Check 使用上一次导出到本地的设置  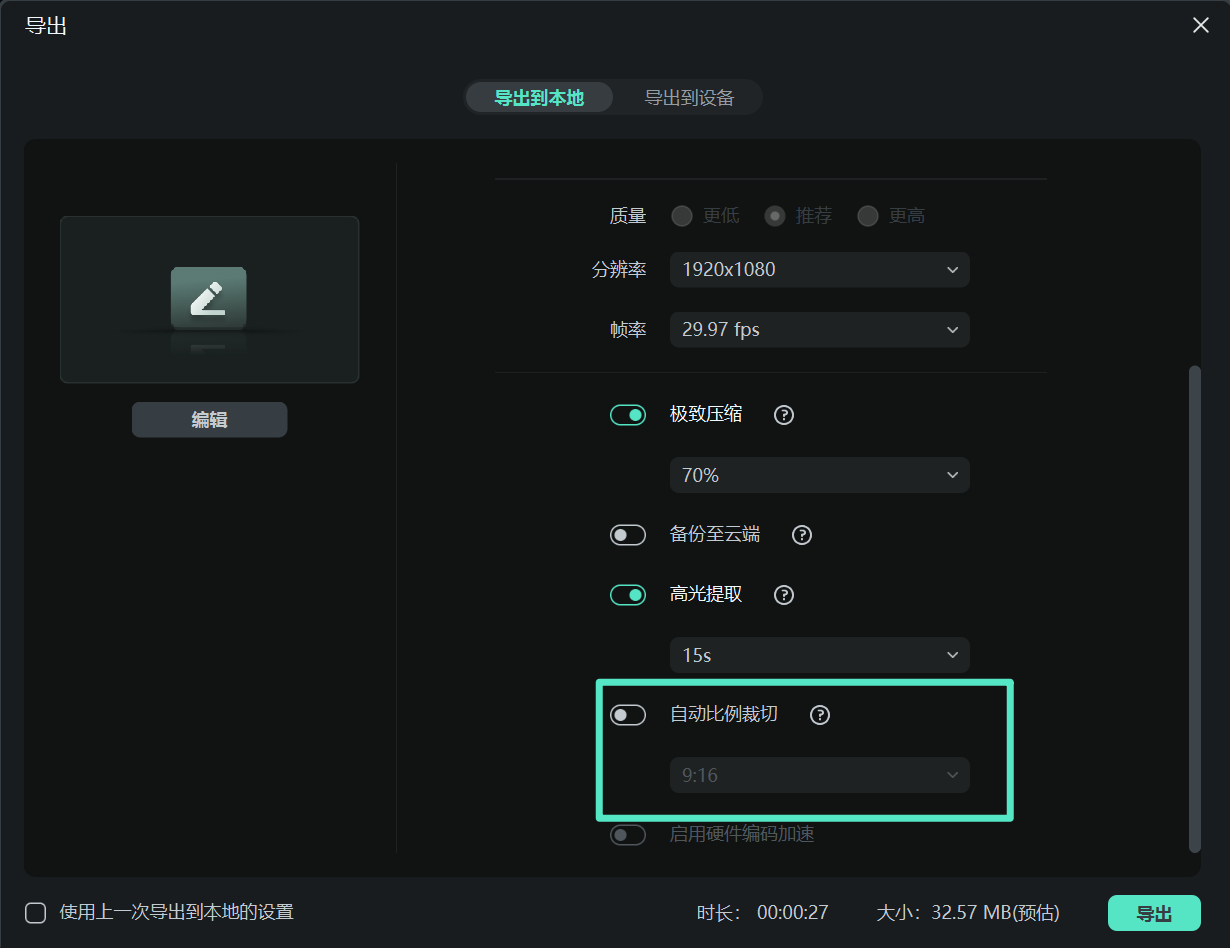pos(36,912)
